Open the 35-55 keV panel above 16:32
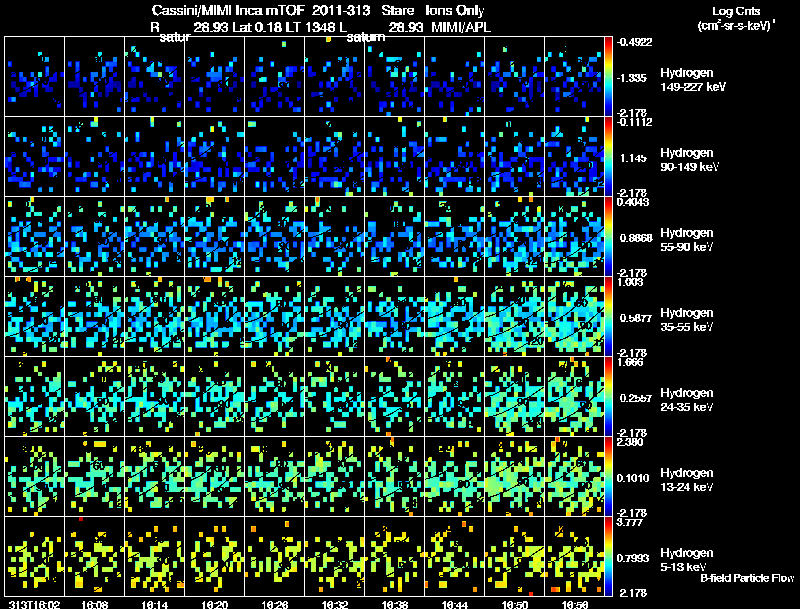This screenshot has width=800, height=609. coord(335,317)
